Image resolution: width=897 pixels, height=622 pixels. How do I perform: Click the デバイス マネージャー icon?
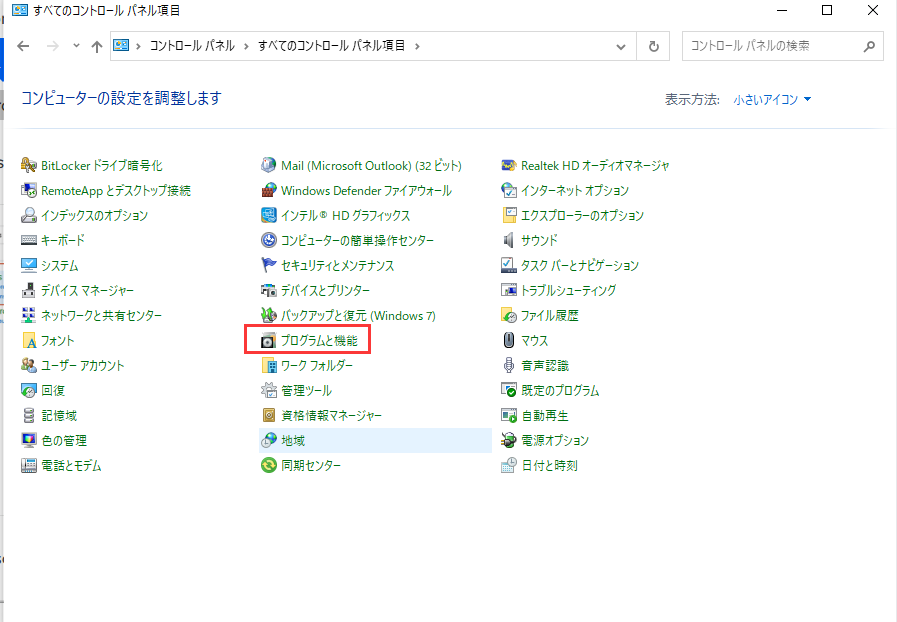click(x=29, y=290)
